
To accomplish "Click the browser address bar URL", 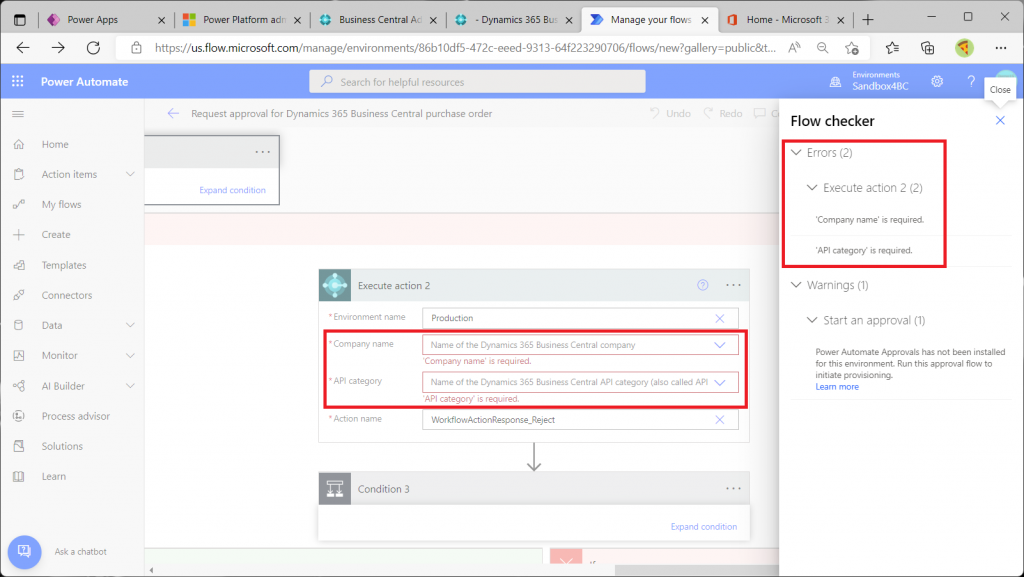I will (466, 48).
